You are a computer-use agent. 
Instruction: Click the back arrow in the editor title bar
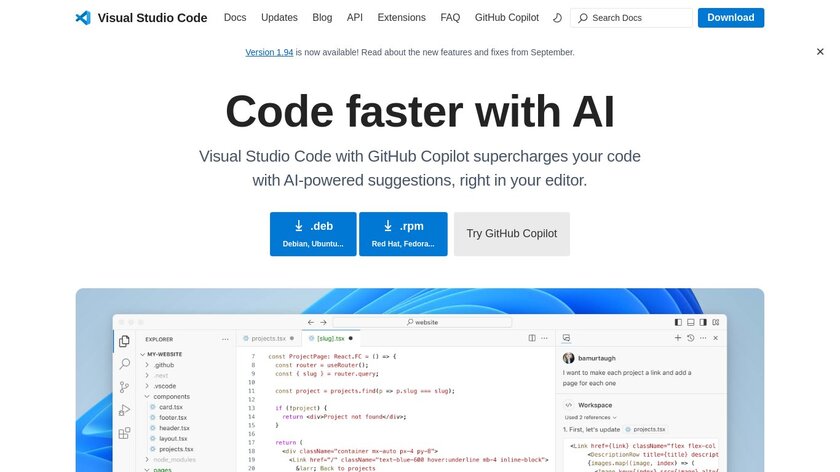tap(311, 322)
